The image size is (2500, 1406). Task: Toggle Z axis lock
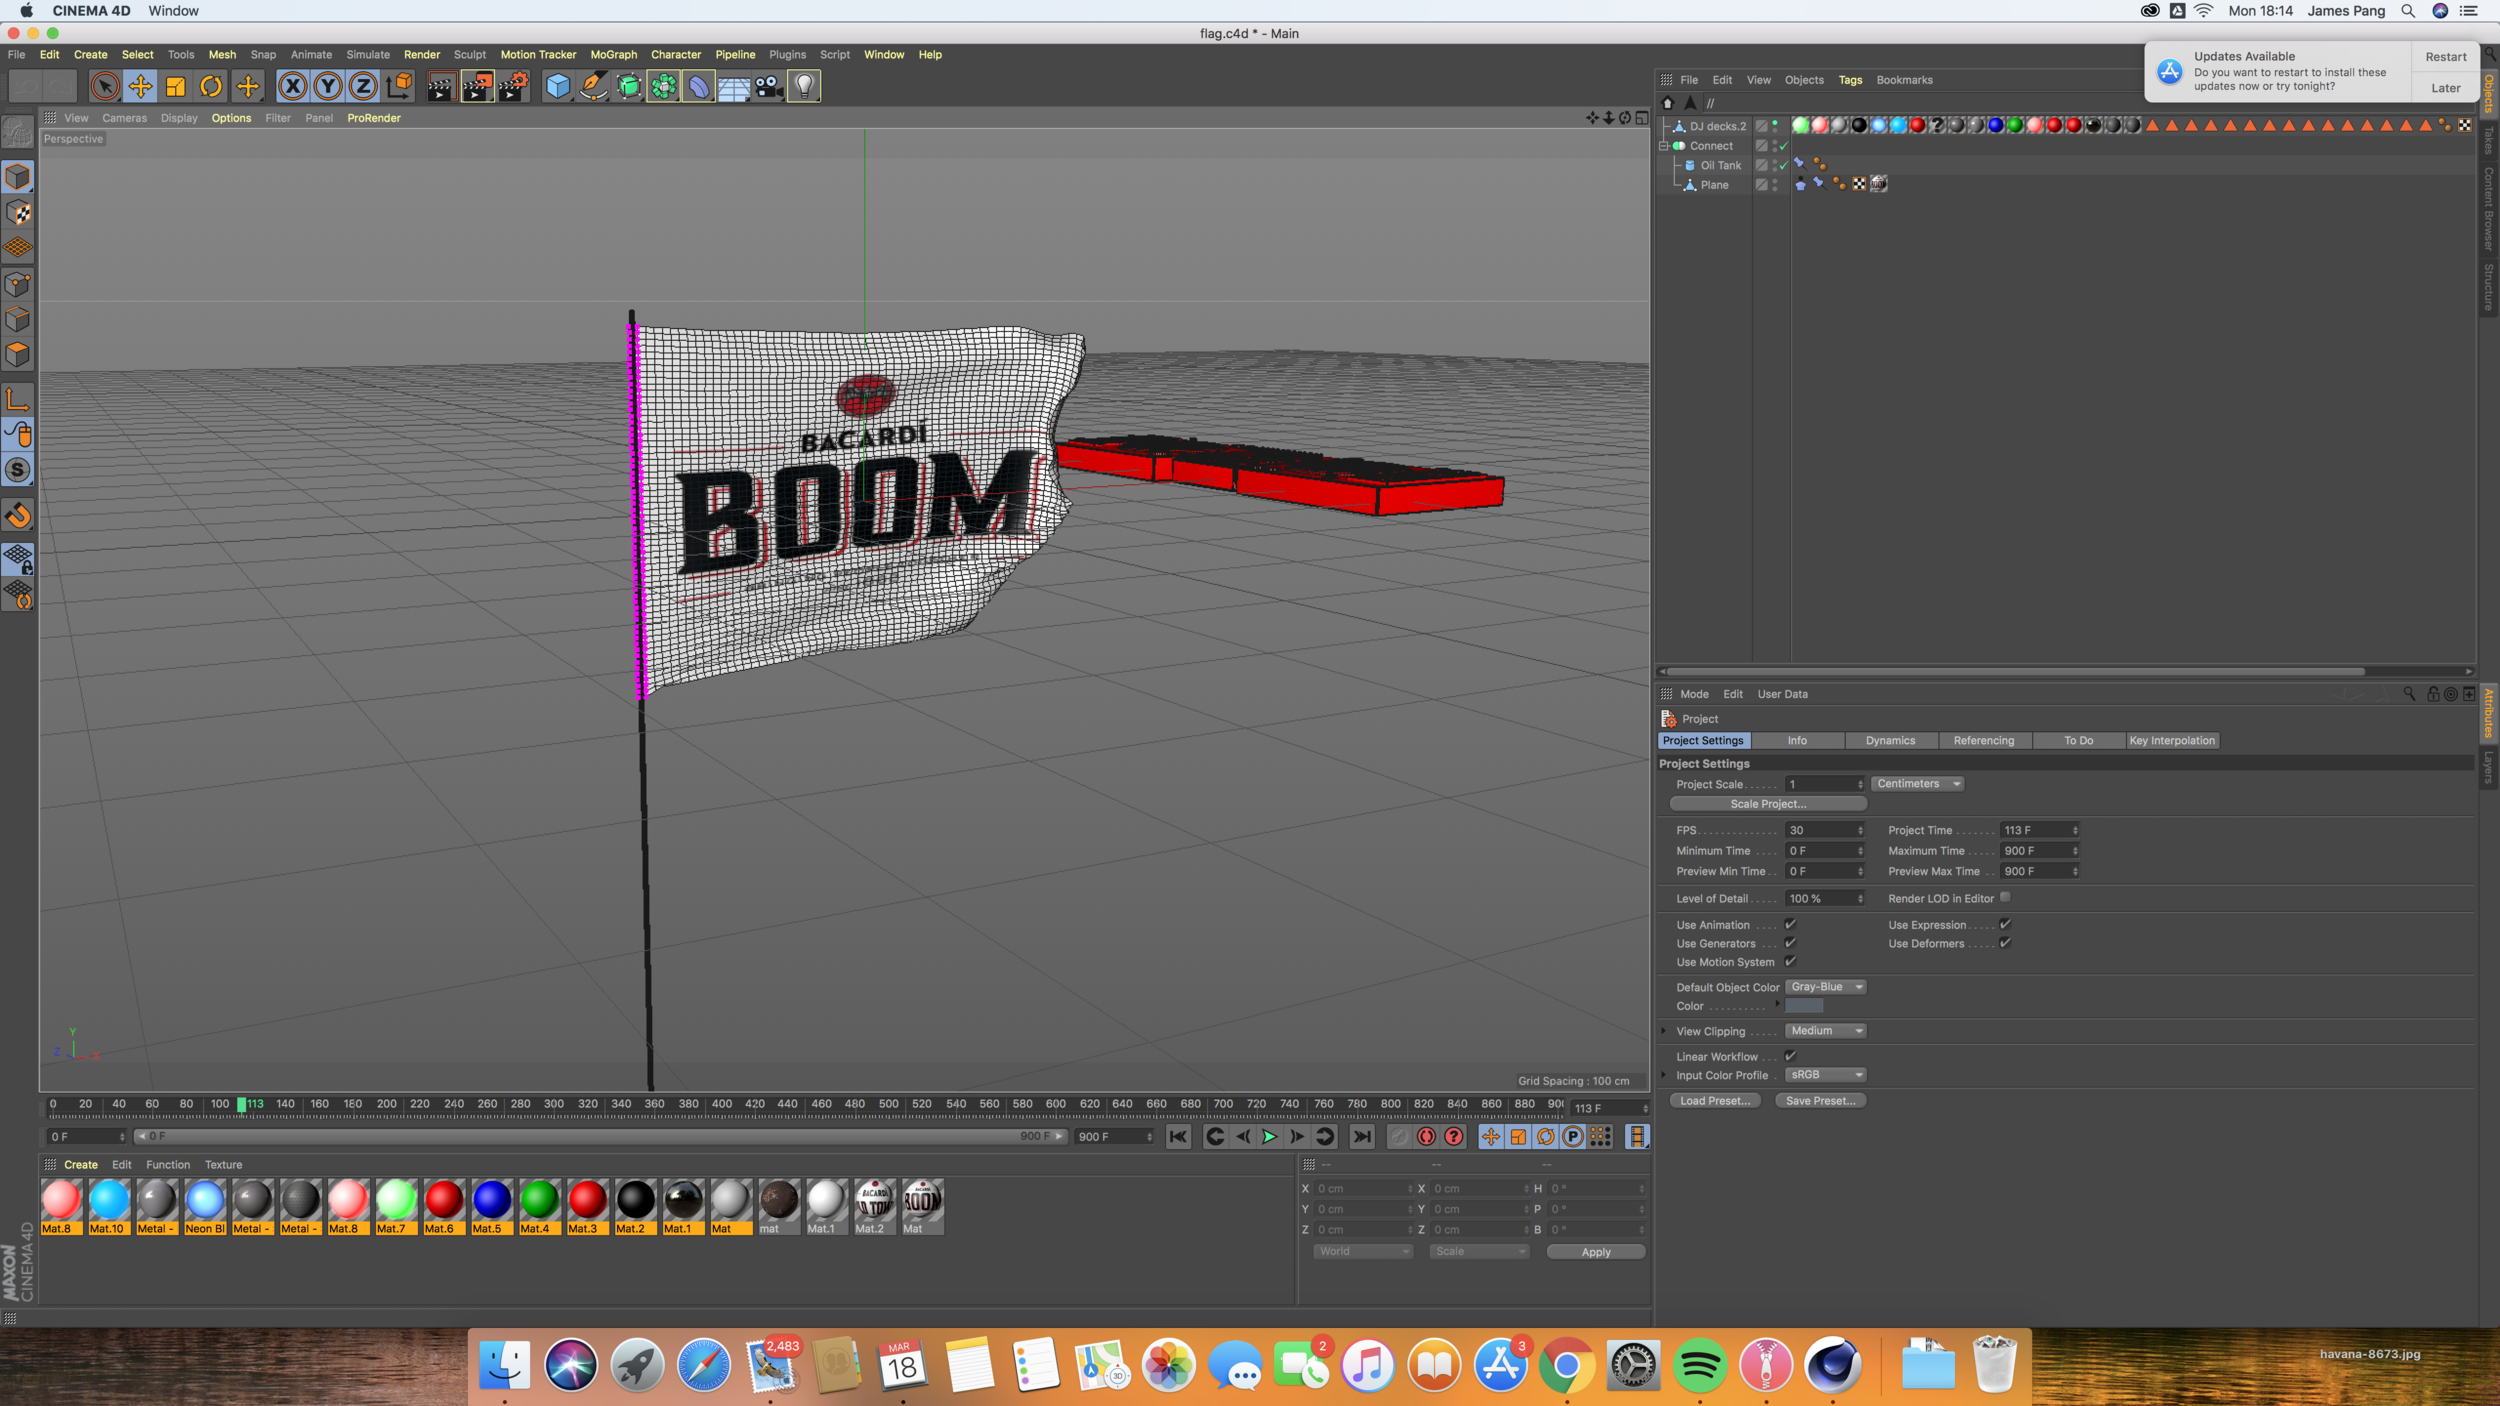[363, 87]
